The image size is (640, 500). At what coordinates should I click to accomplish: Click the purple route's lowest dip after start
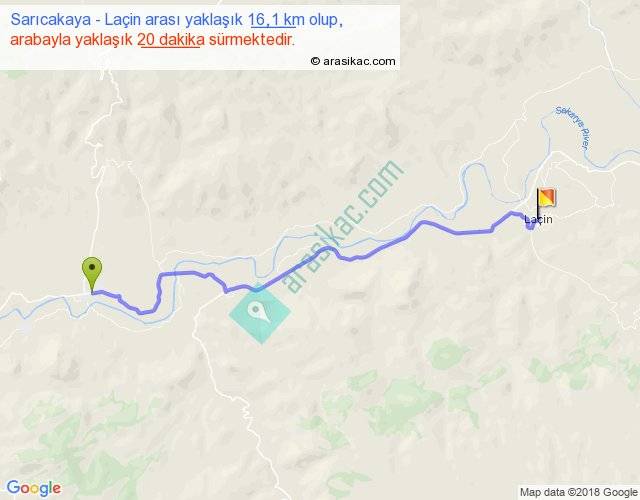point(141,313)
